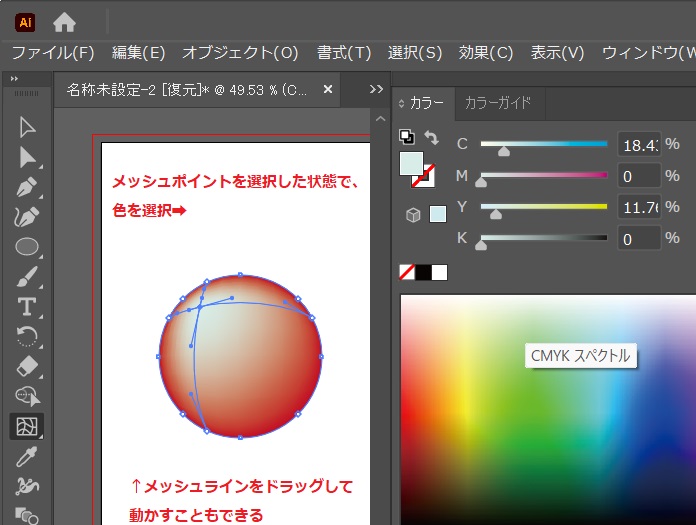
Task: Choose the Pen tool
Action: [x=27, y=187]
